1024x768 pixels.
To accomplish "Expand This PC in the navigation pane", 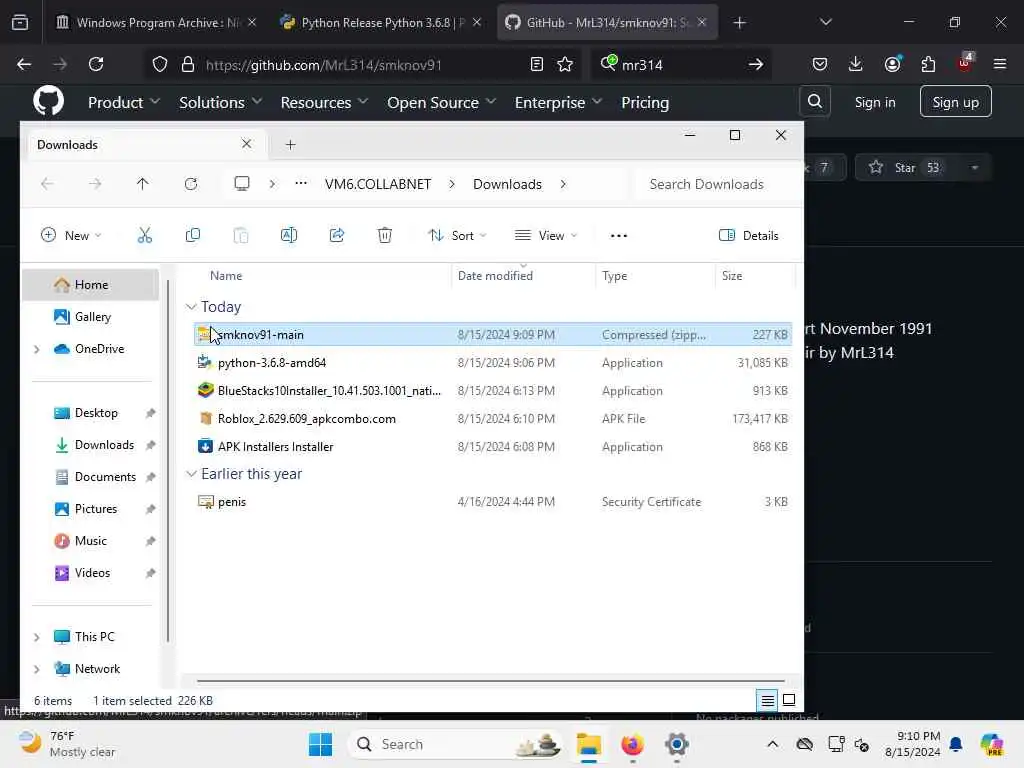I will pyautogui.click(x=37, y=637).
